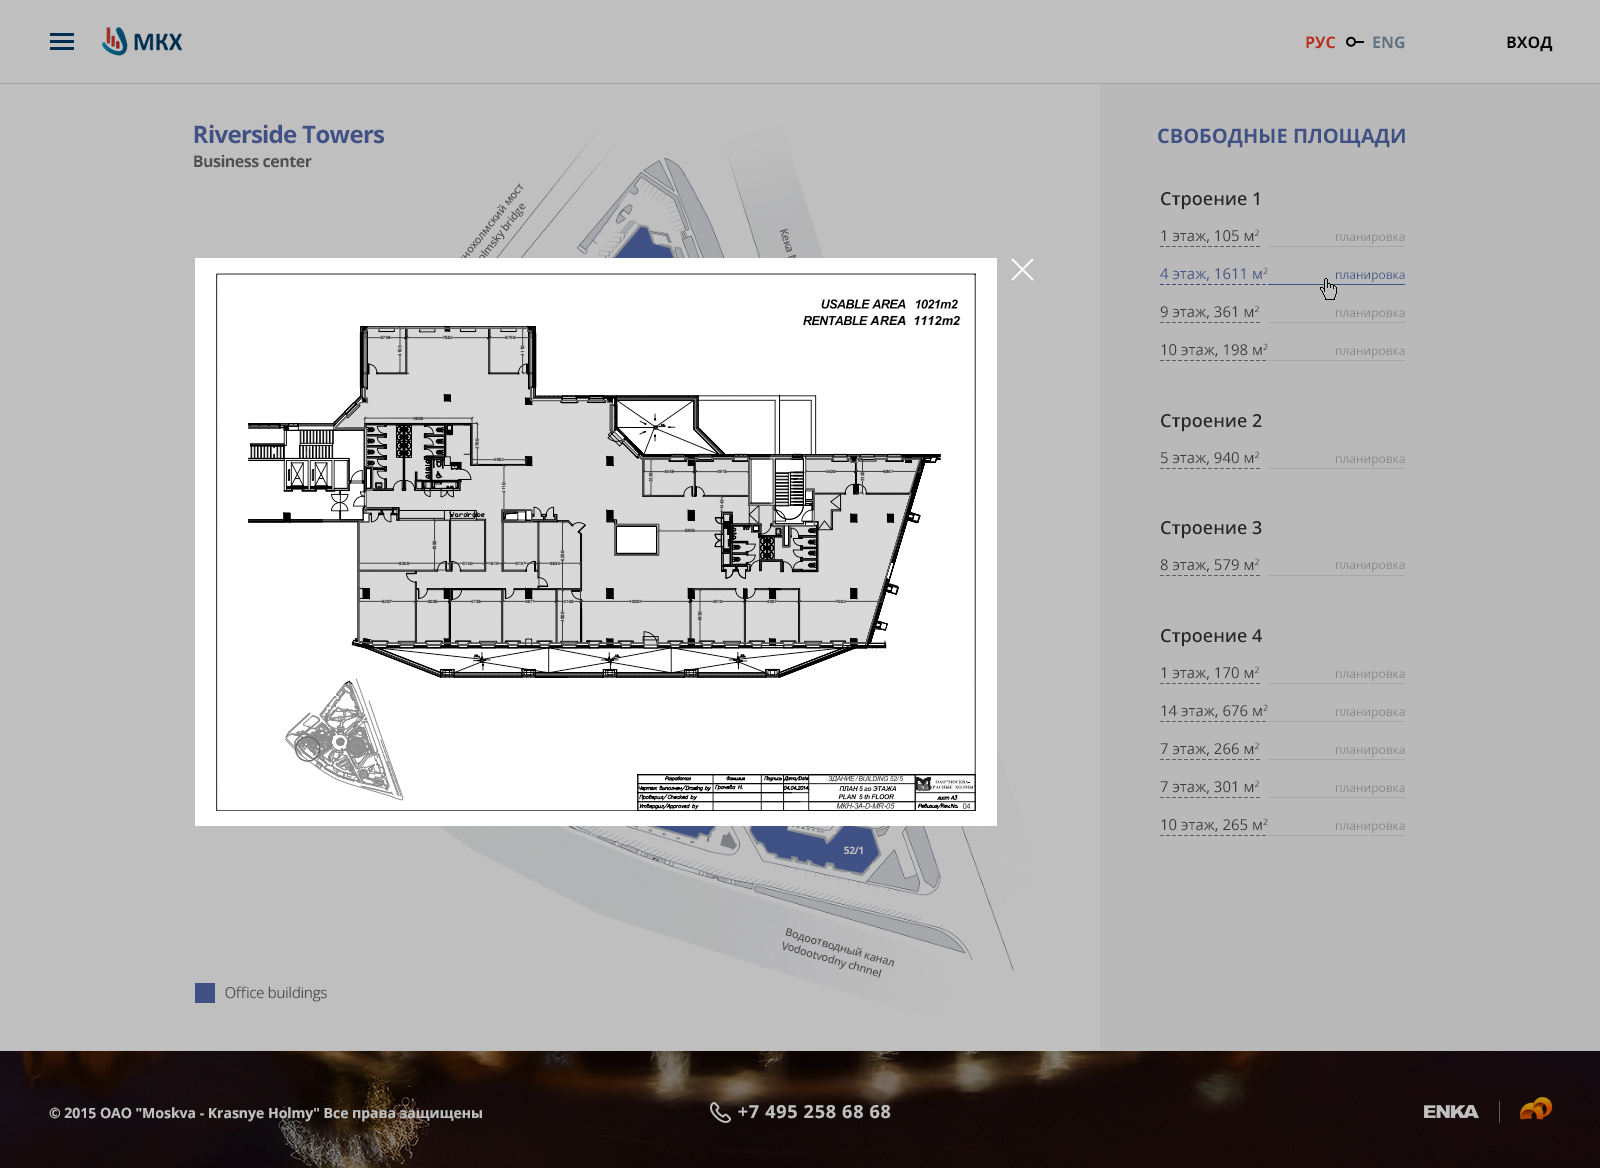
Task: Click the Строение 2 heading
Action: click(x=1210, y=421)
